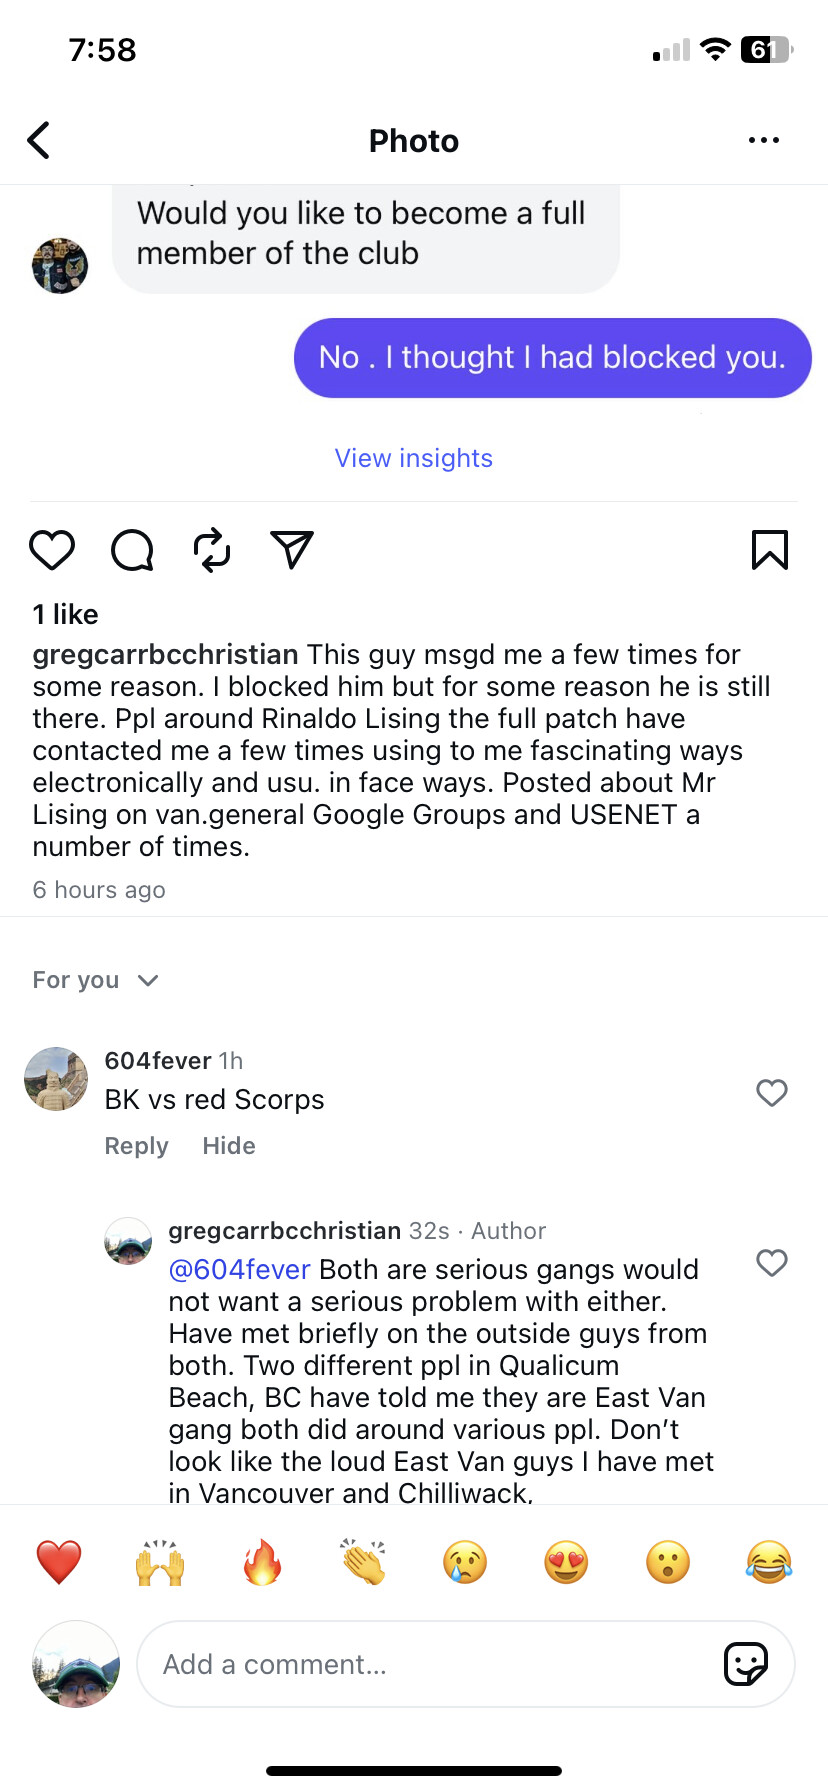The image size is (828, 1792).
Task: Tap the fire emoji reaction
Action: click(x=262, y=1562)
